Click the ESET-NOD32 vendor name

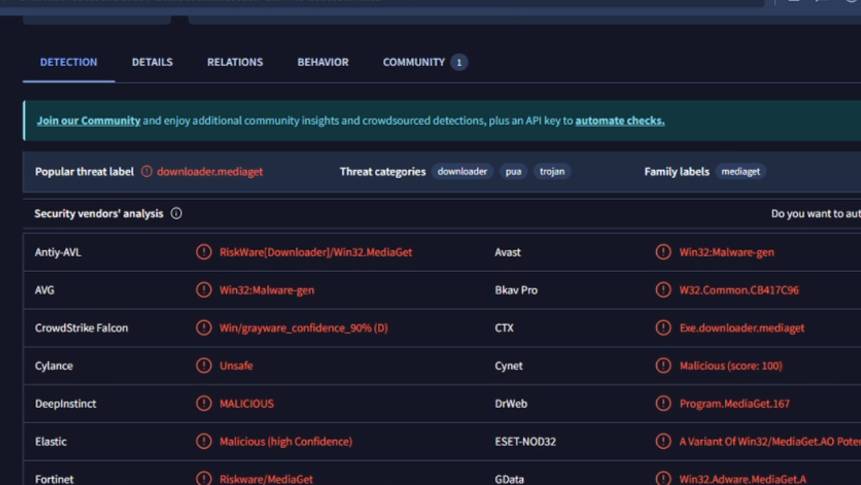525,442
